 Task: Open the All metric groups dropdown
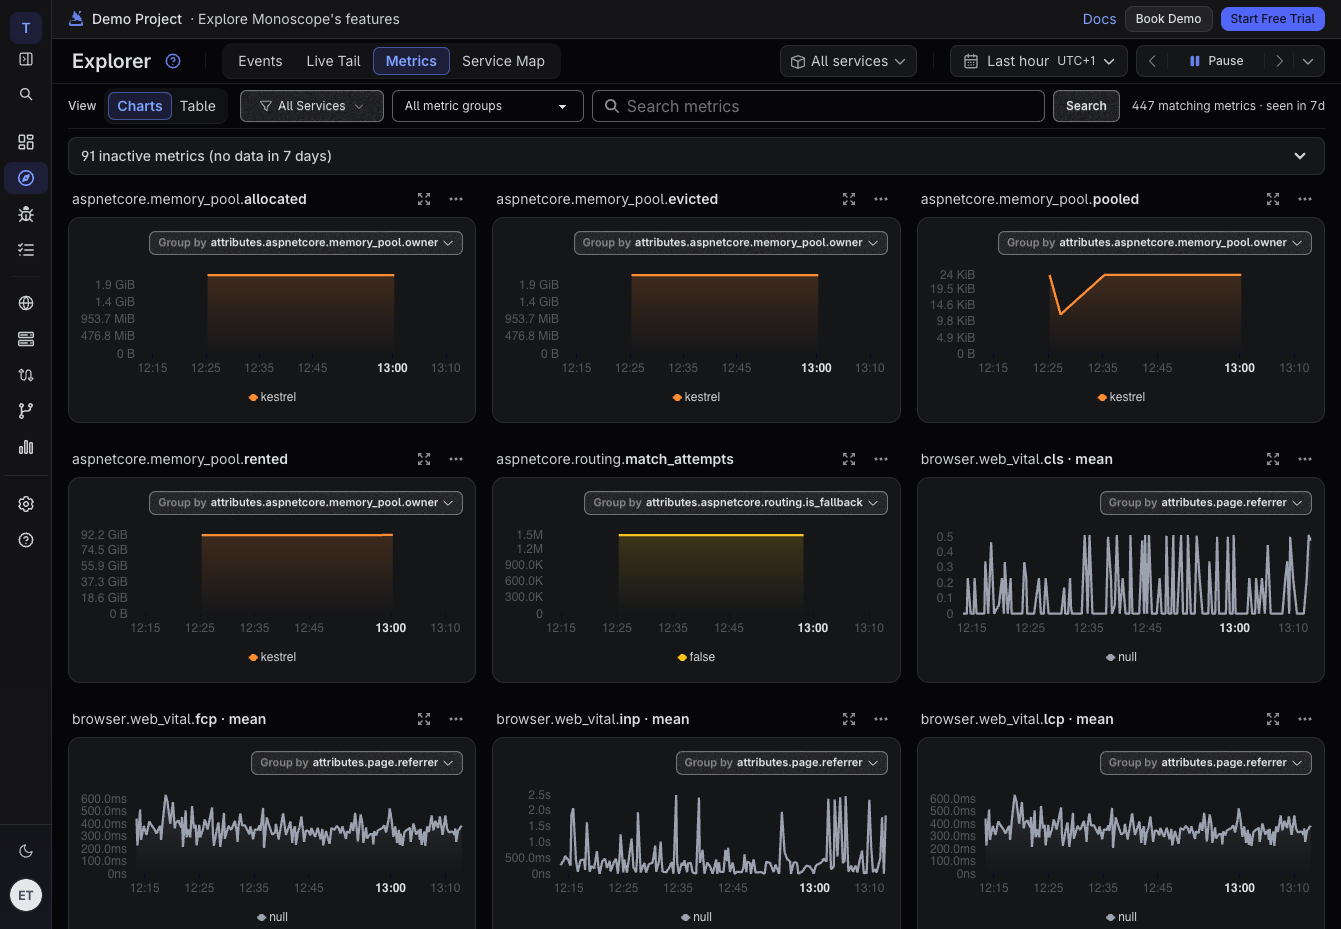point(488,106)
